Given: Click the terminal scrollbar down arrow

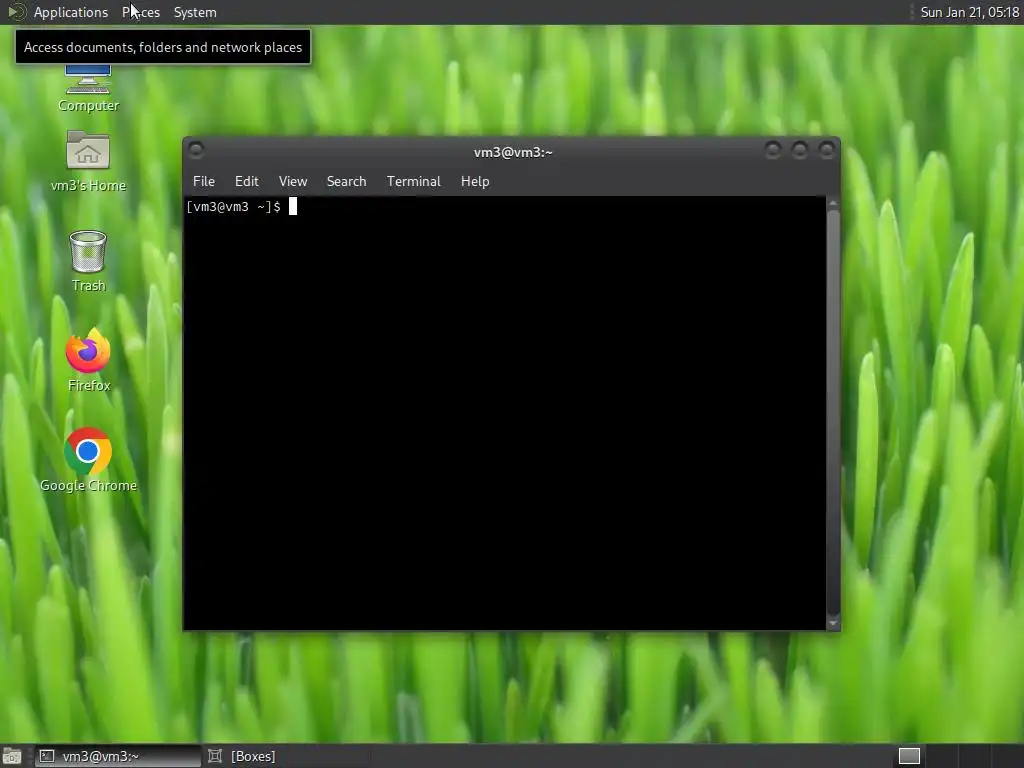Looking at the screenshot, I should (833, 623).
